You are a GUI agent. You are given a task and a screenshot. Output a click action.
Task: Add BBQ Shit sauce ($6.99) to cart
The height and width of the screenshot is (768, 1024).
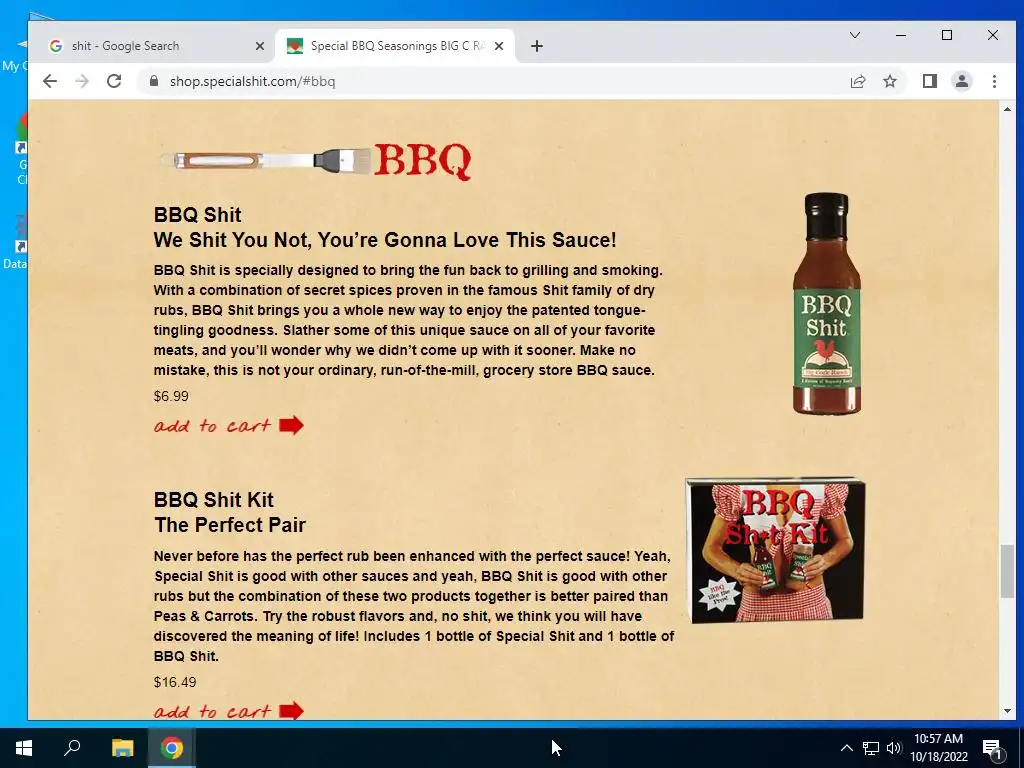pos(229,426)
